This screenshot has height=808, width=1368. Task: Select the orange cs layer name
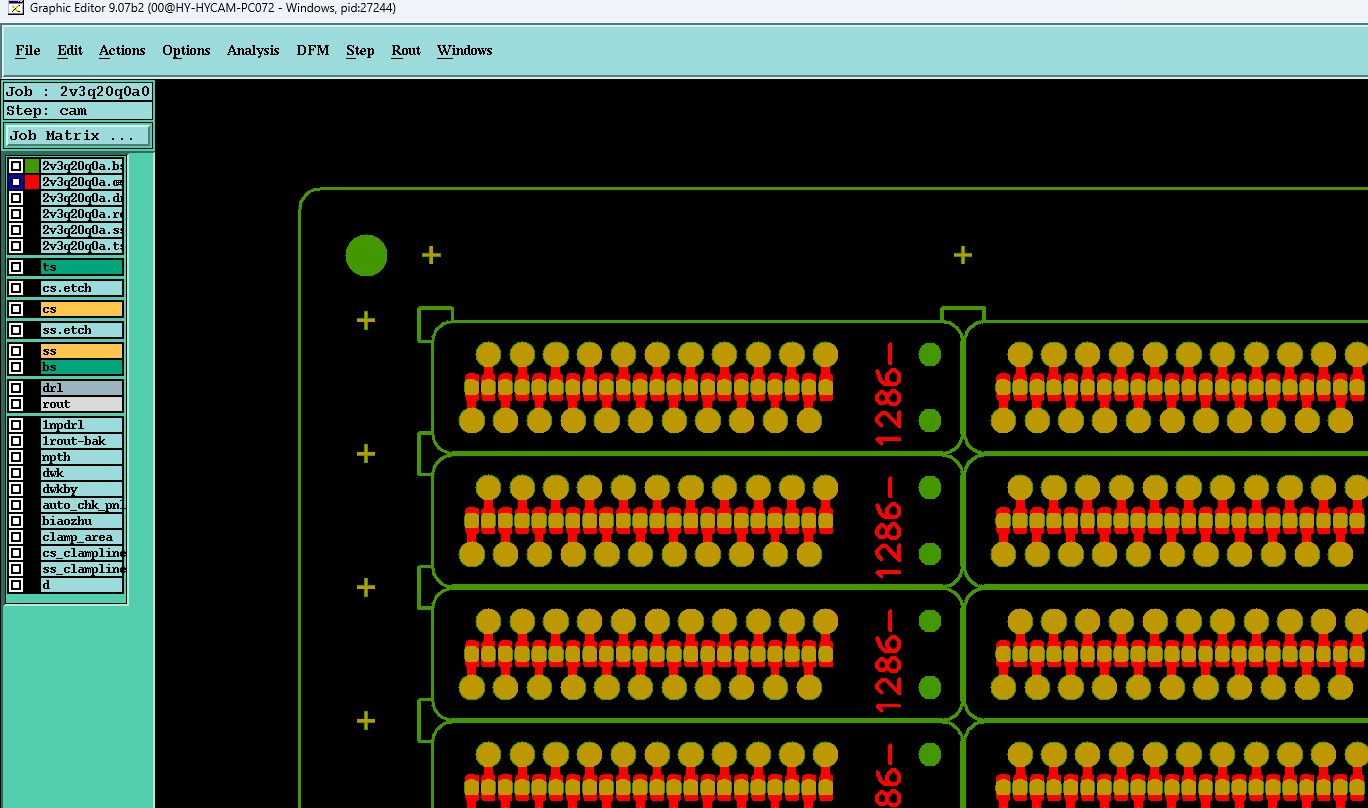pyautogui.click(x=82, y=309)
